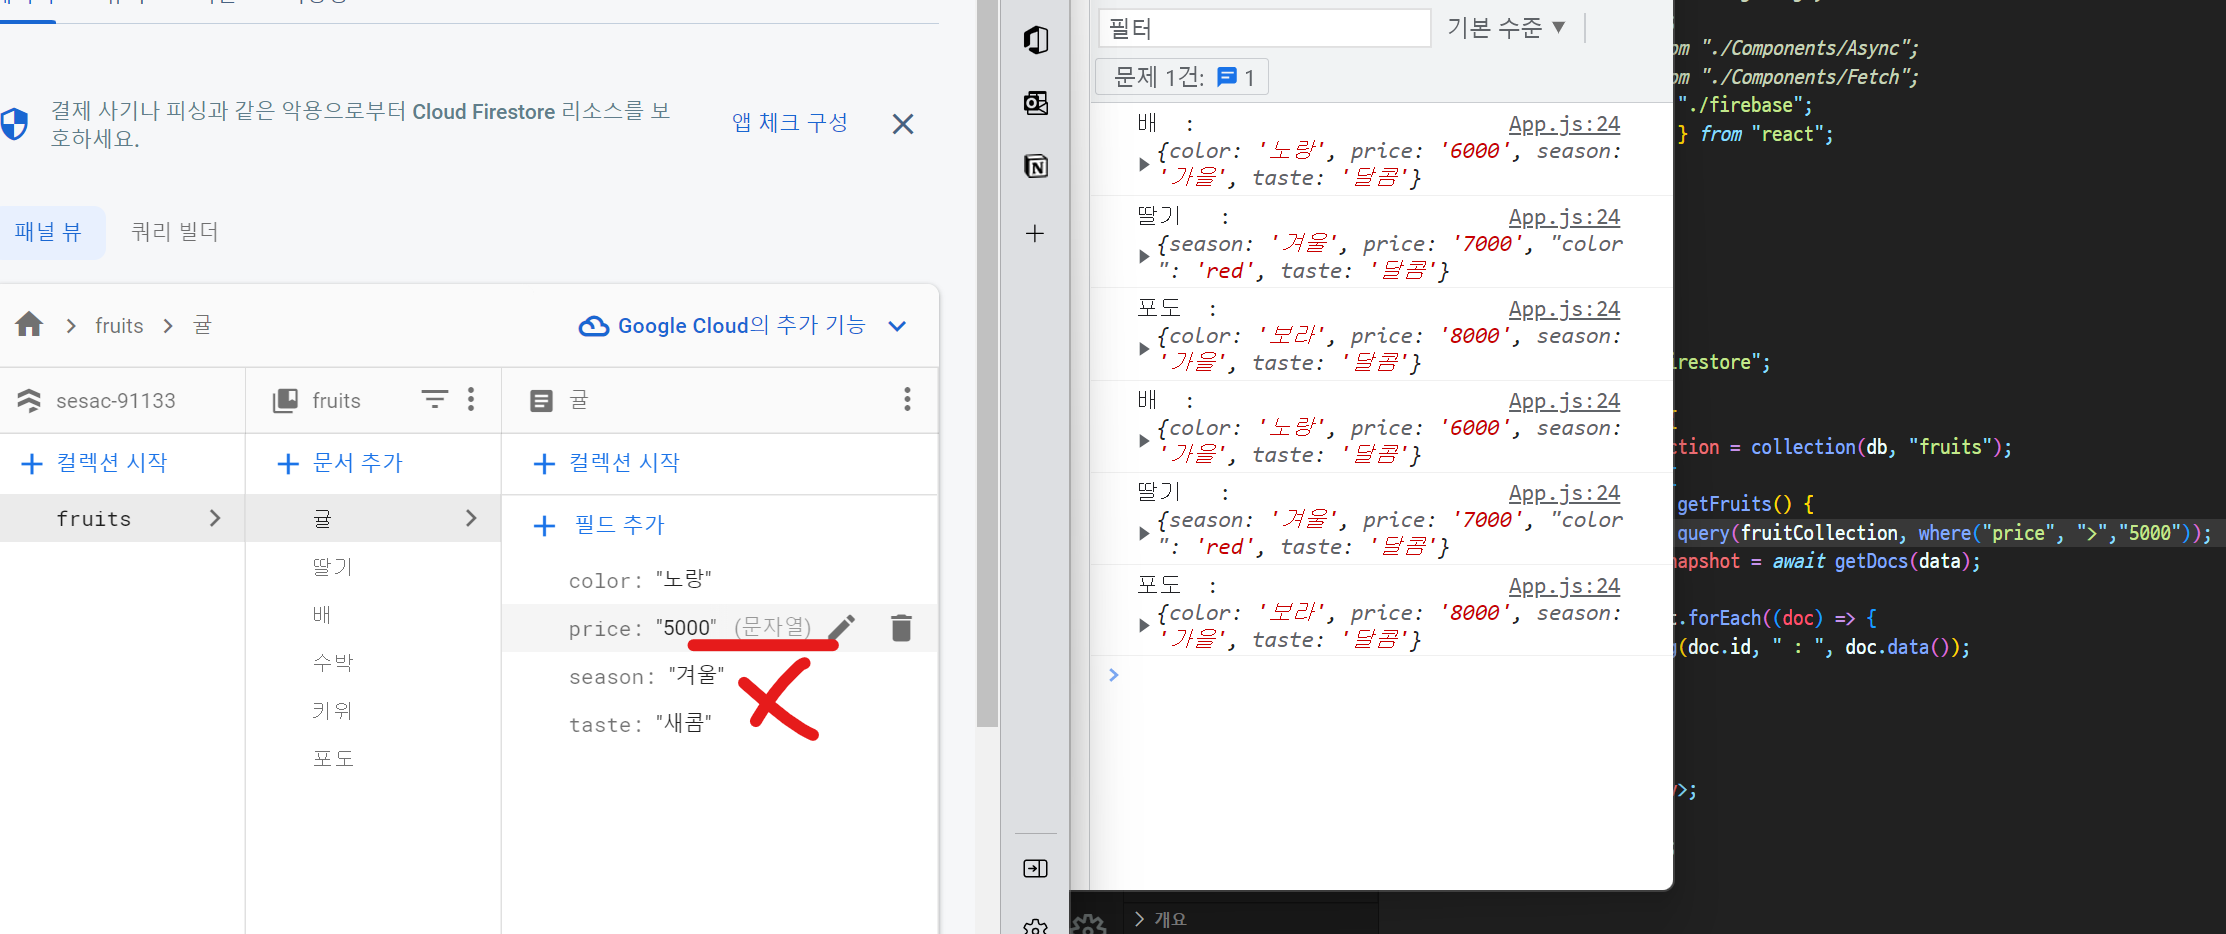Screen dimensions: 2226x934
Task: Open App.js:24 link on first 배 log
Action: point(1564,124)
